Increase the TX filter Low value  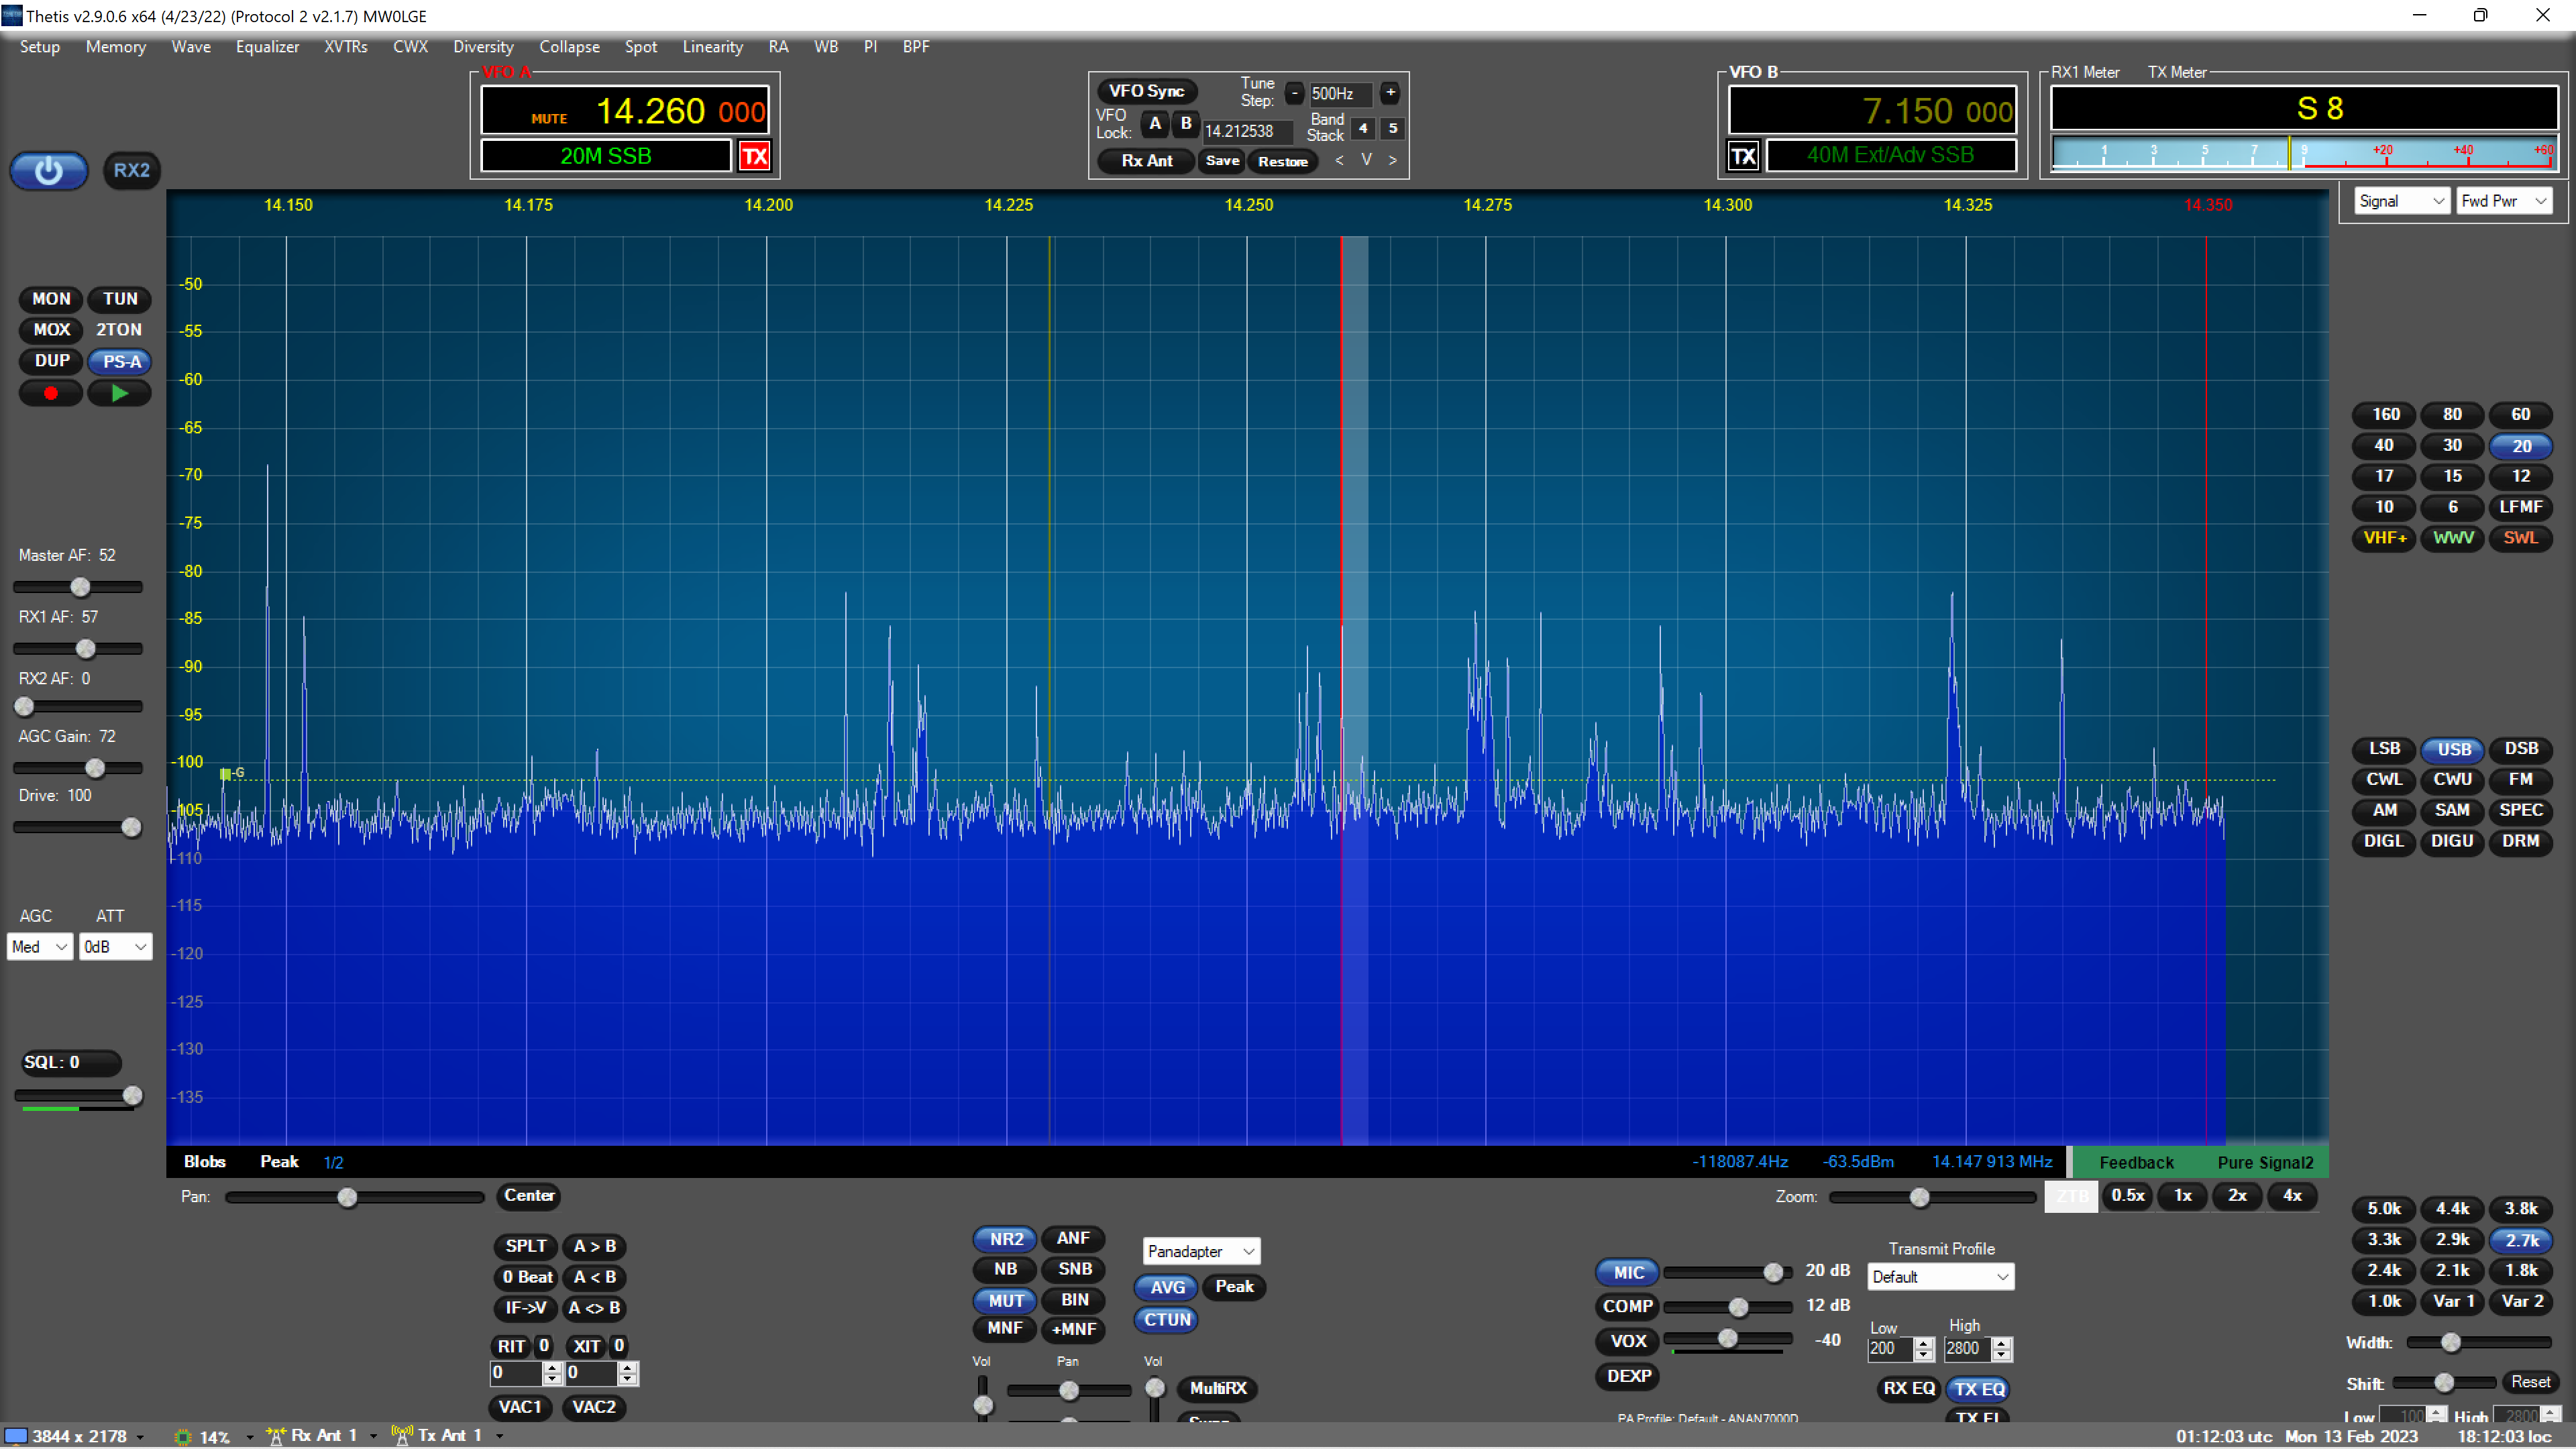pyautogui.click(x=1924, y=1343)
